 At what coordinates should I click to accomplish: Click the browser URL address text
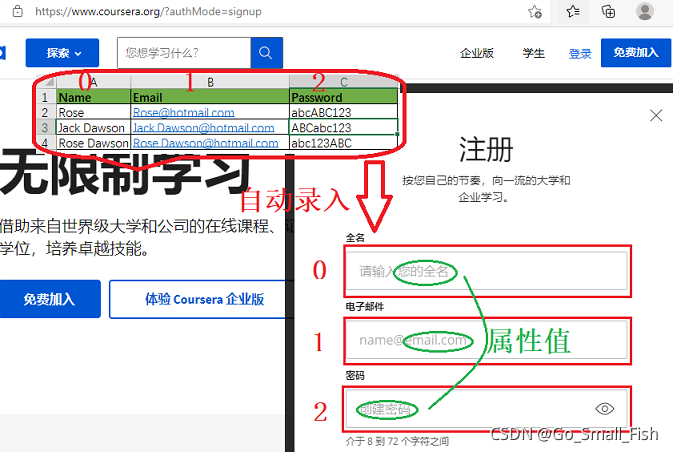click(x=148, y=12)
